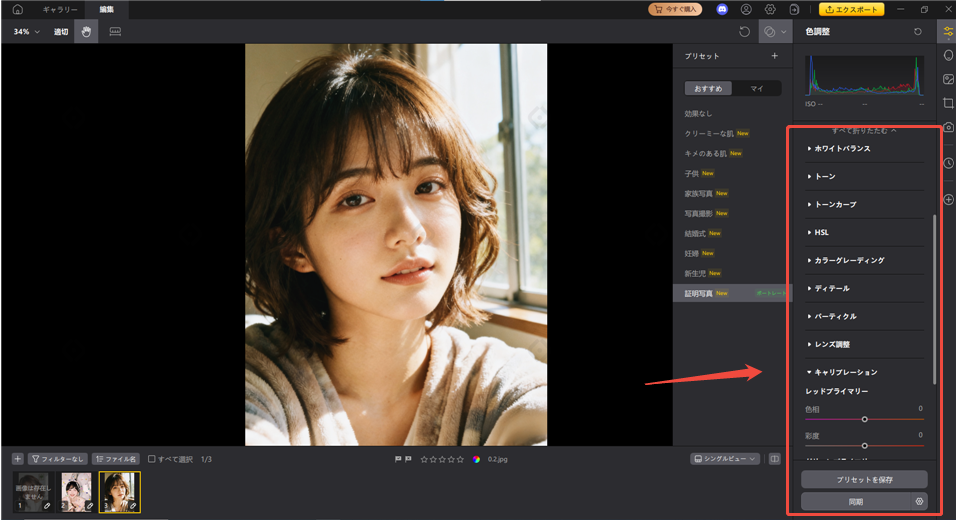Apply the 証明写真 preset
957x521 pixels.
click(x=732, y=293)
